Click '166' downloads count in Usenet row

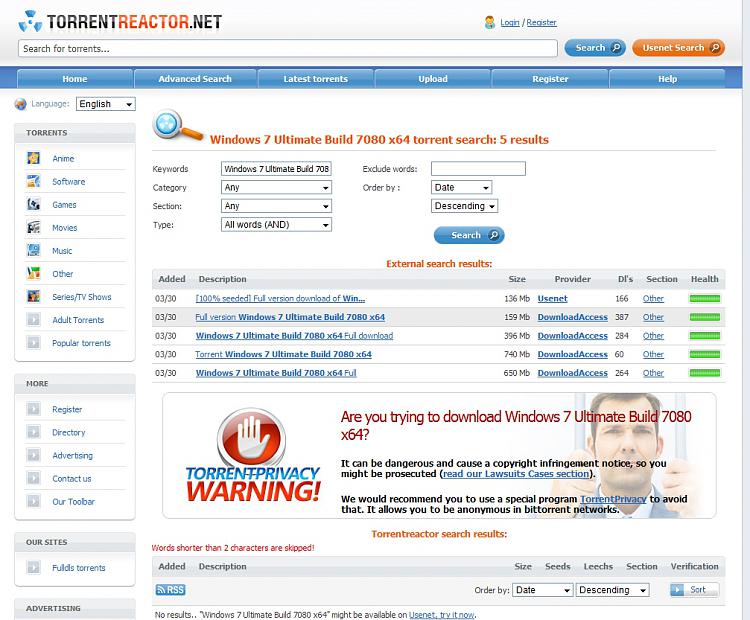click(x=621, y=299)
